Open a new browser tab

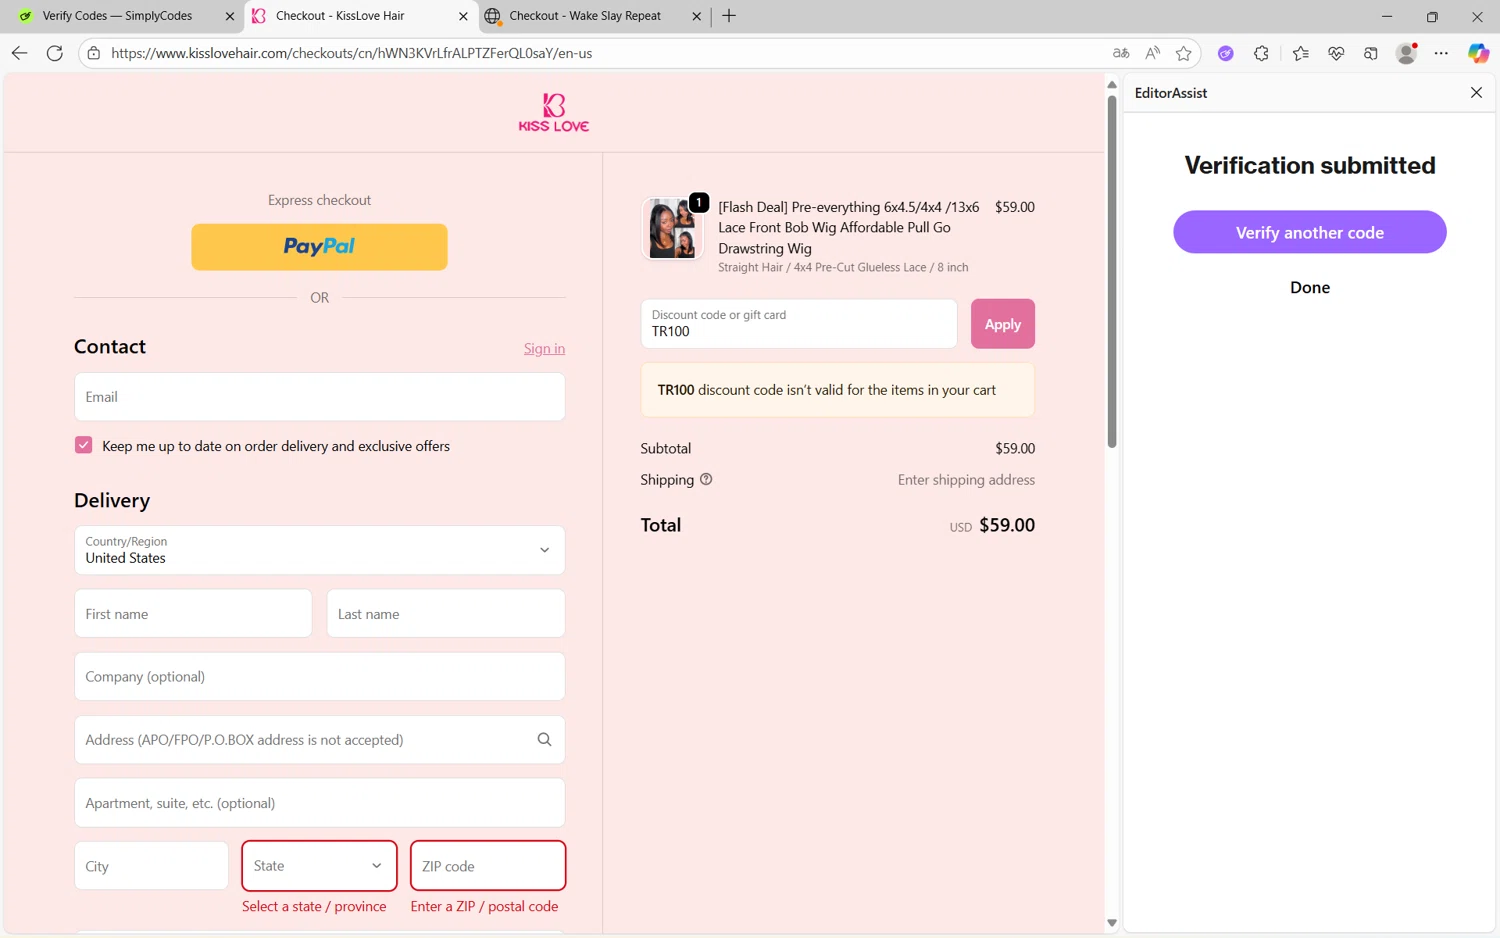point(729,16)
